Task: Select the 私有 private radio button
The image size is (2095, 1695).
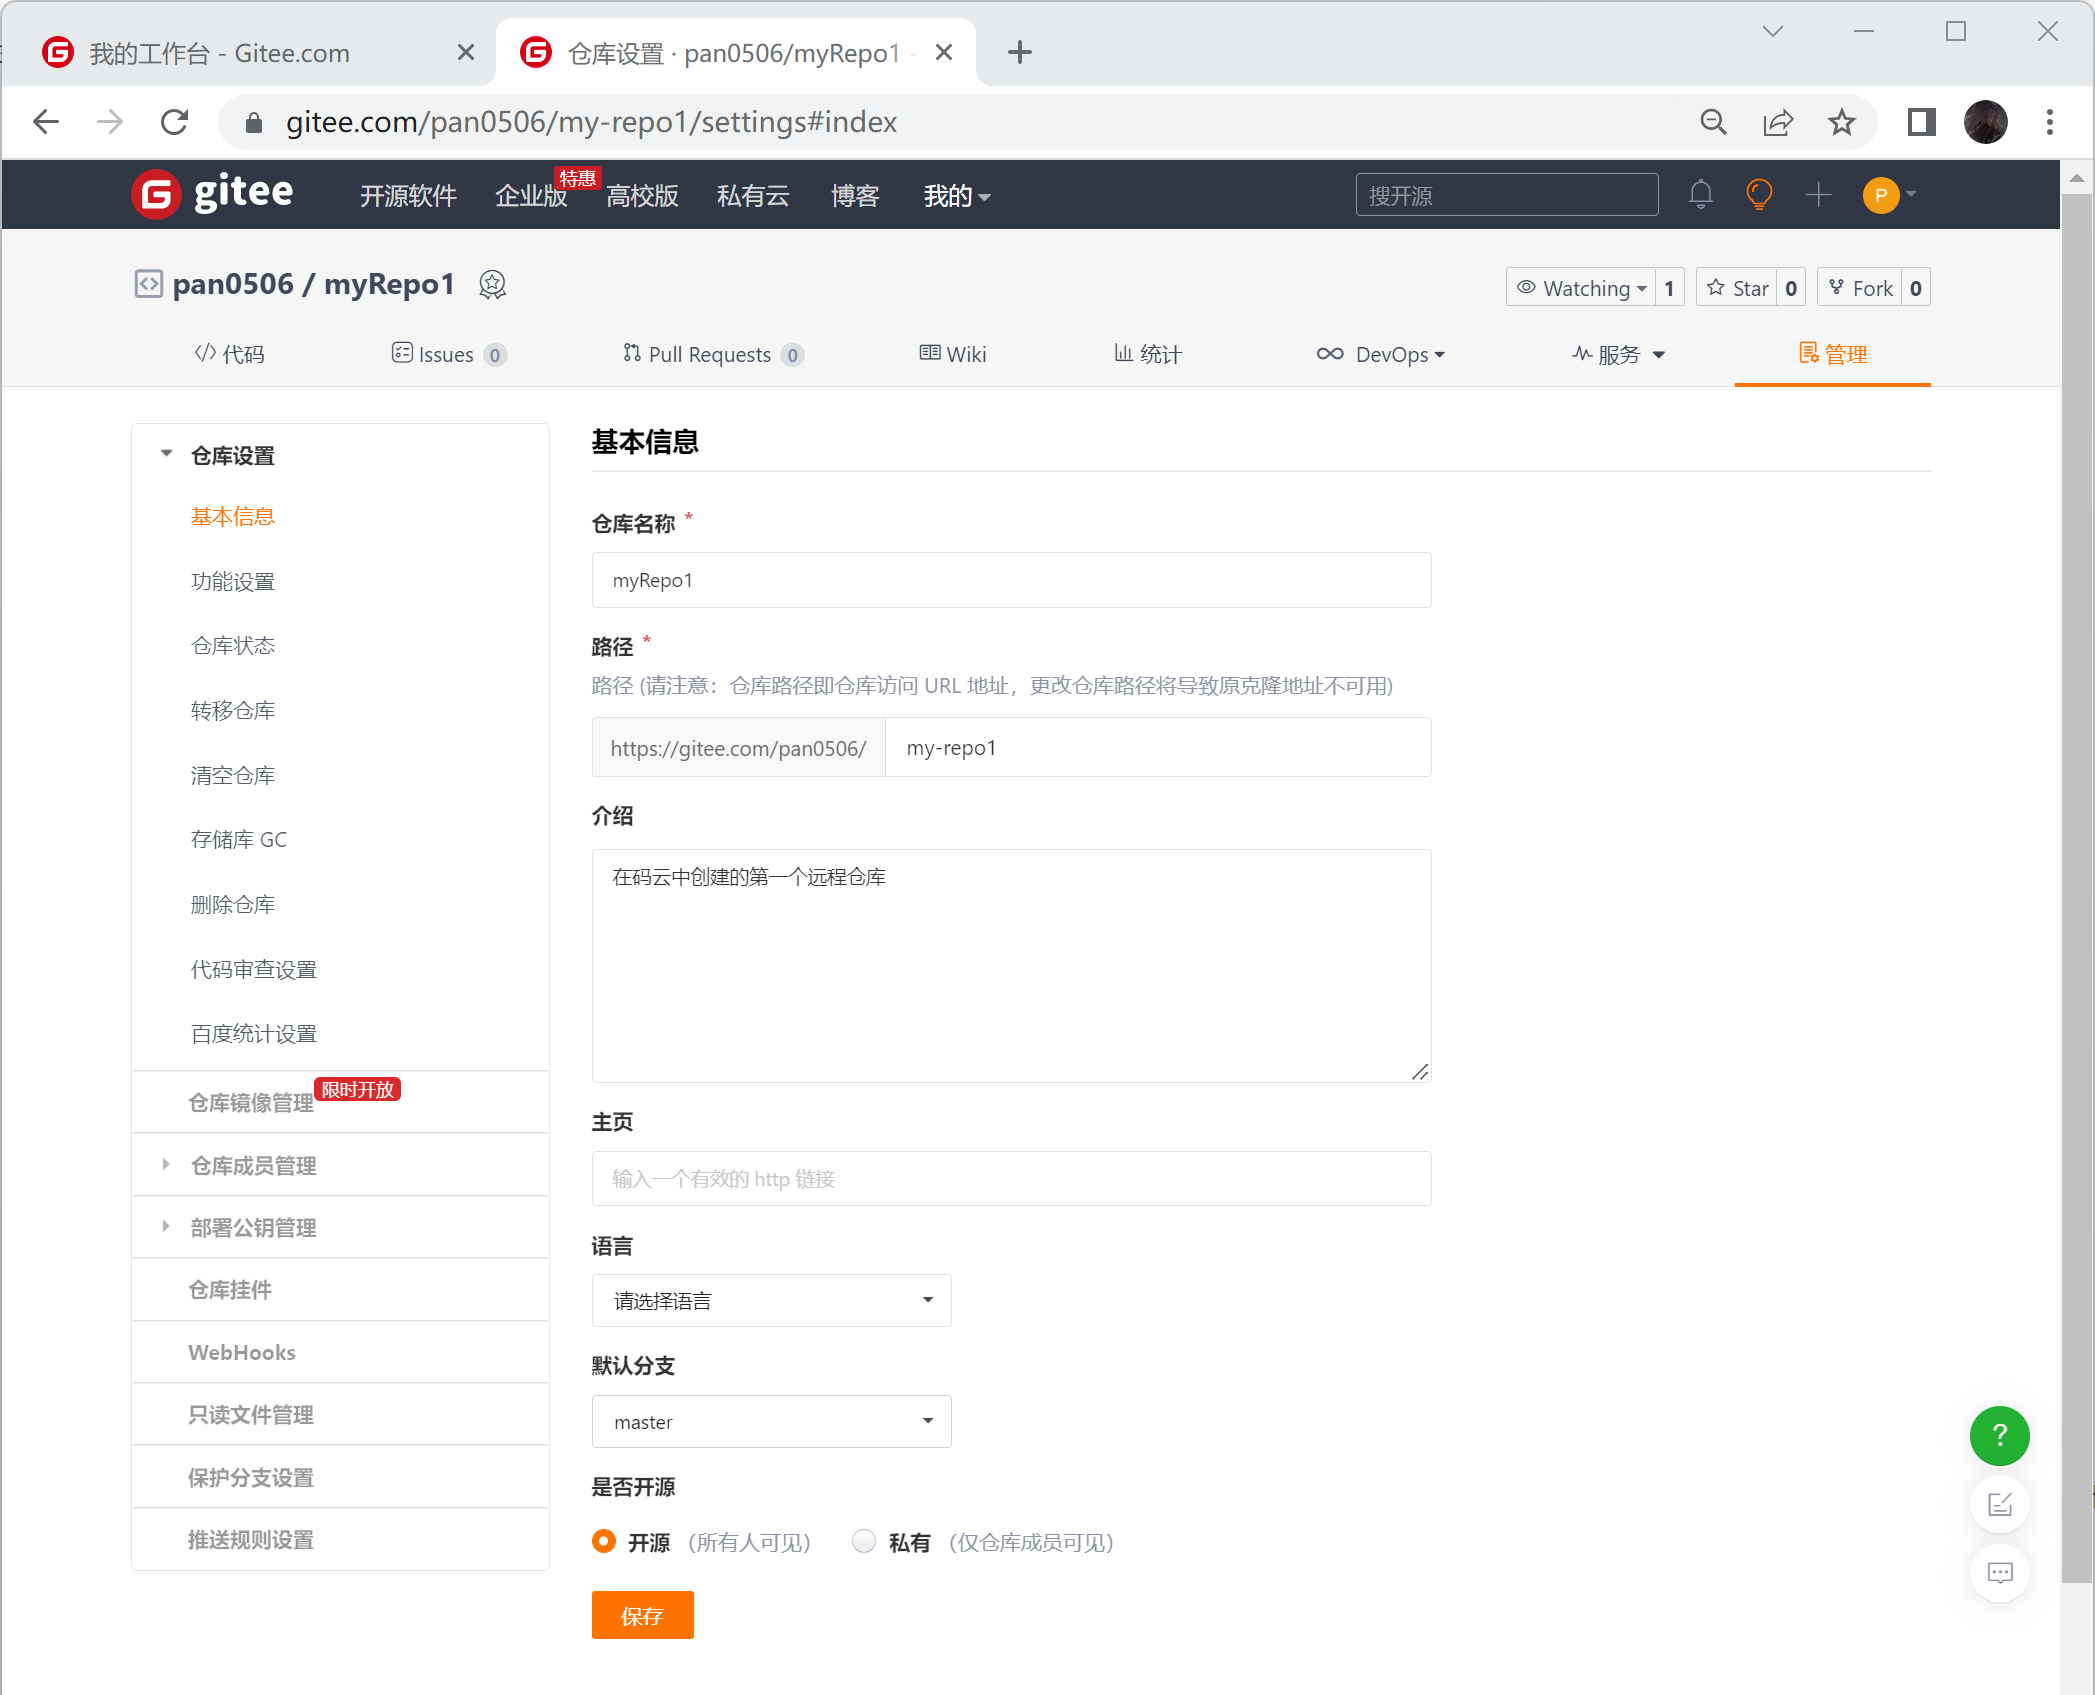Action: tap(864, 1541)
